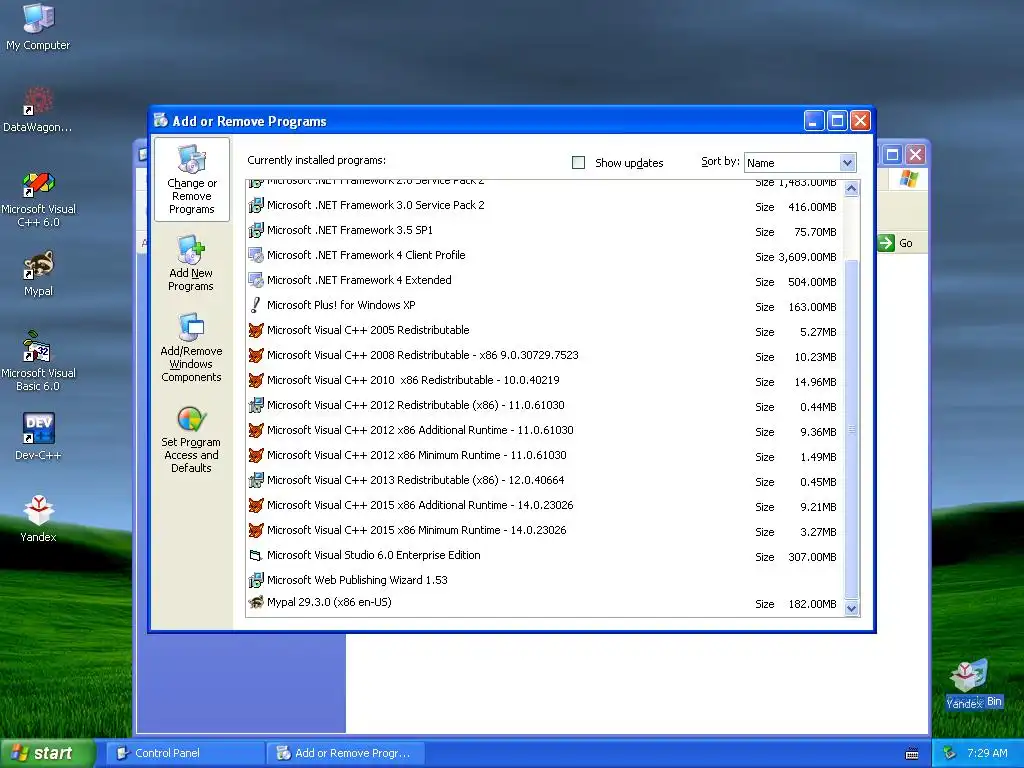Select the DataWagon desktop shortcut
1024x768 pixels.
[x=38, y=110]
